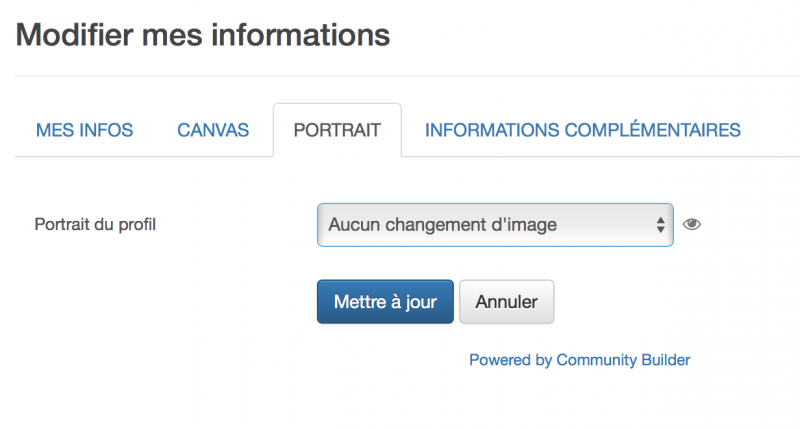Click the "Mettre à jour" button
The height and width of the screenshot is (429, 800).
(x=385, y=302)
